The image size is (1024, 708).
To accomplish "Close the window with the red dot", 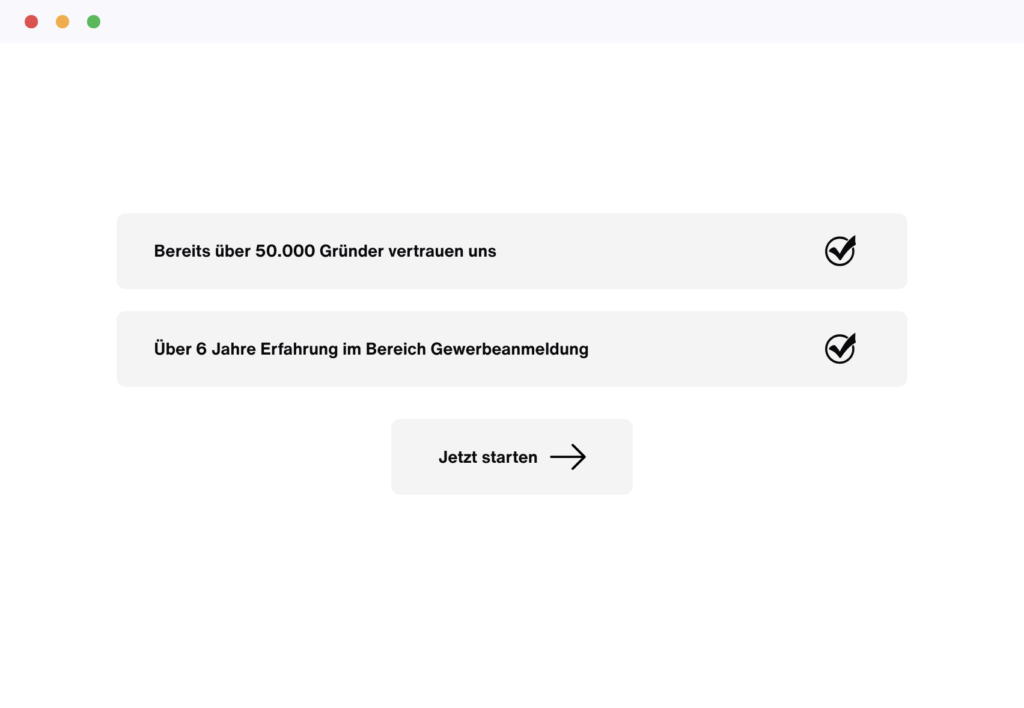I will pyautogui.click(x=31, y=22).
